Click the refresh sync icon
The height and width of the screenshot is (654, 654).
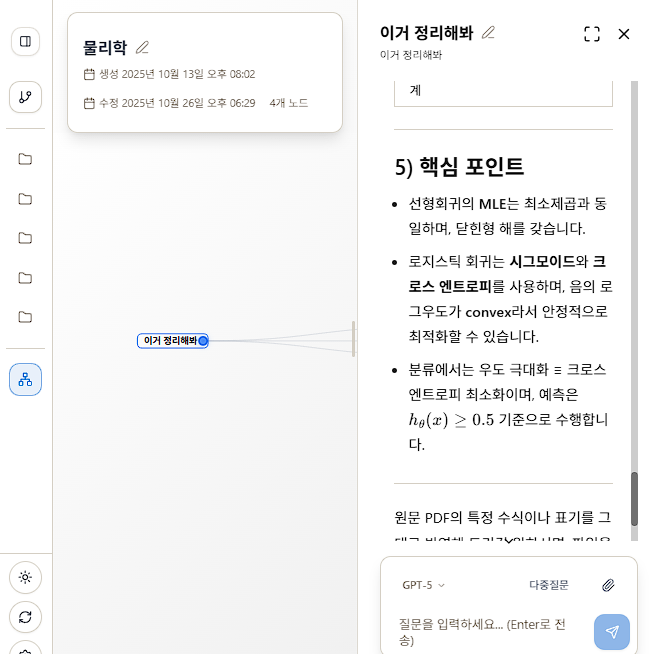[x=25, y=617]
